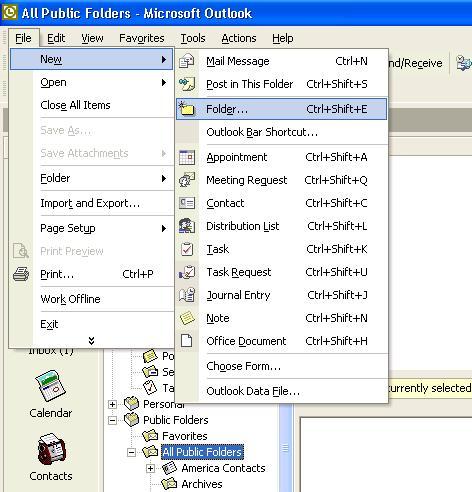The width and height of the screenshot is (472, 492).
Task: Choose Outlook Data File
Action: [282, 391]
